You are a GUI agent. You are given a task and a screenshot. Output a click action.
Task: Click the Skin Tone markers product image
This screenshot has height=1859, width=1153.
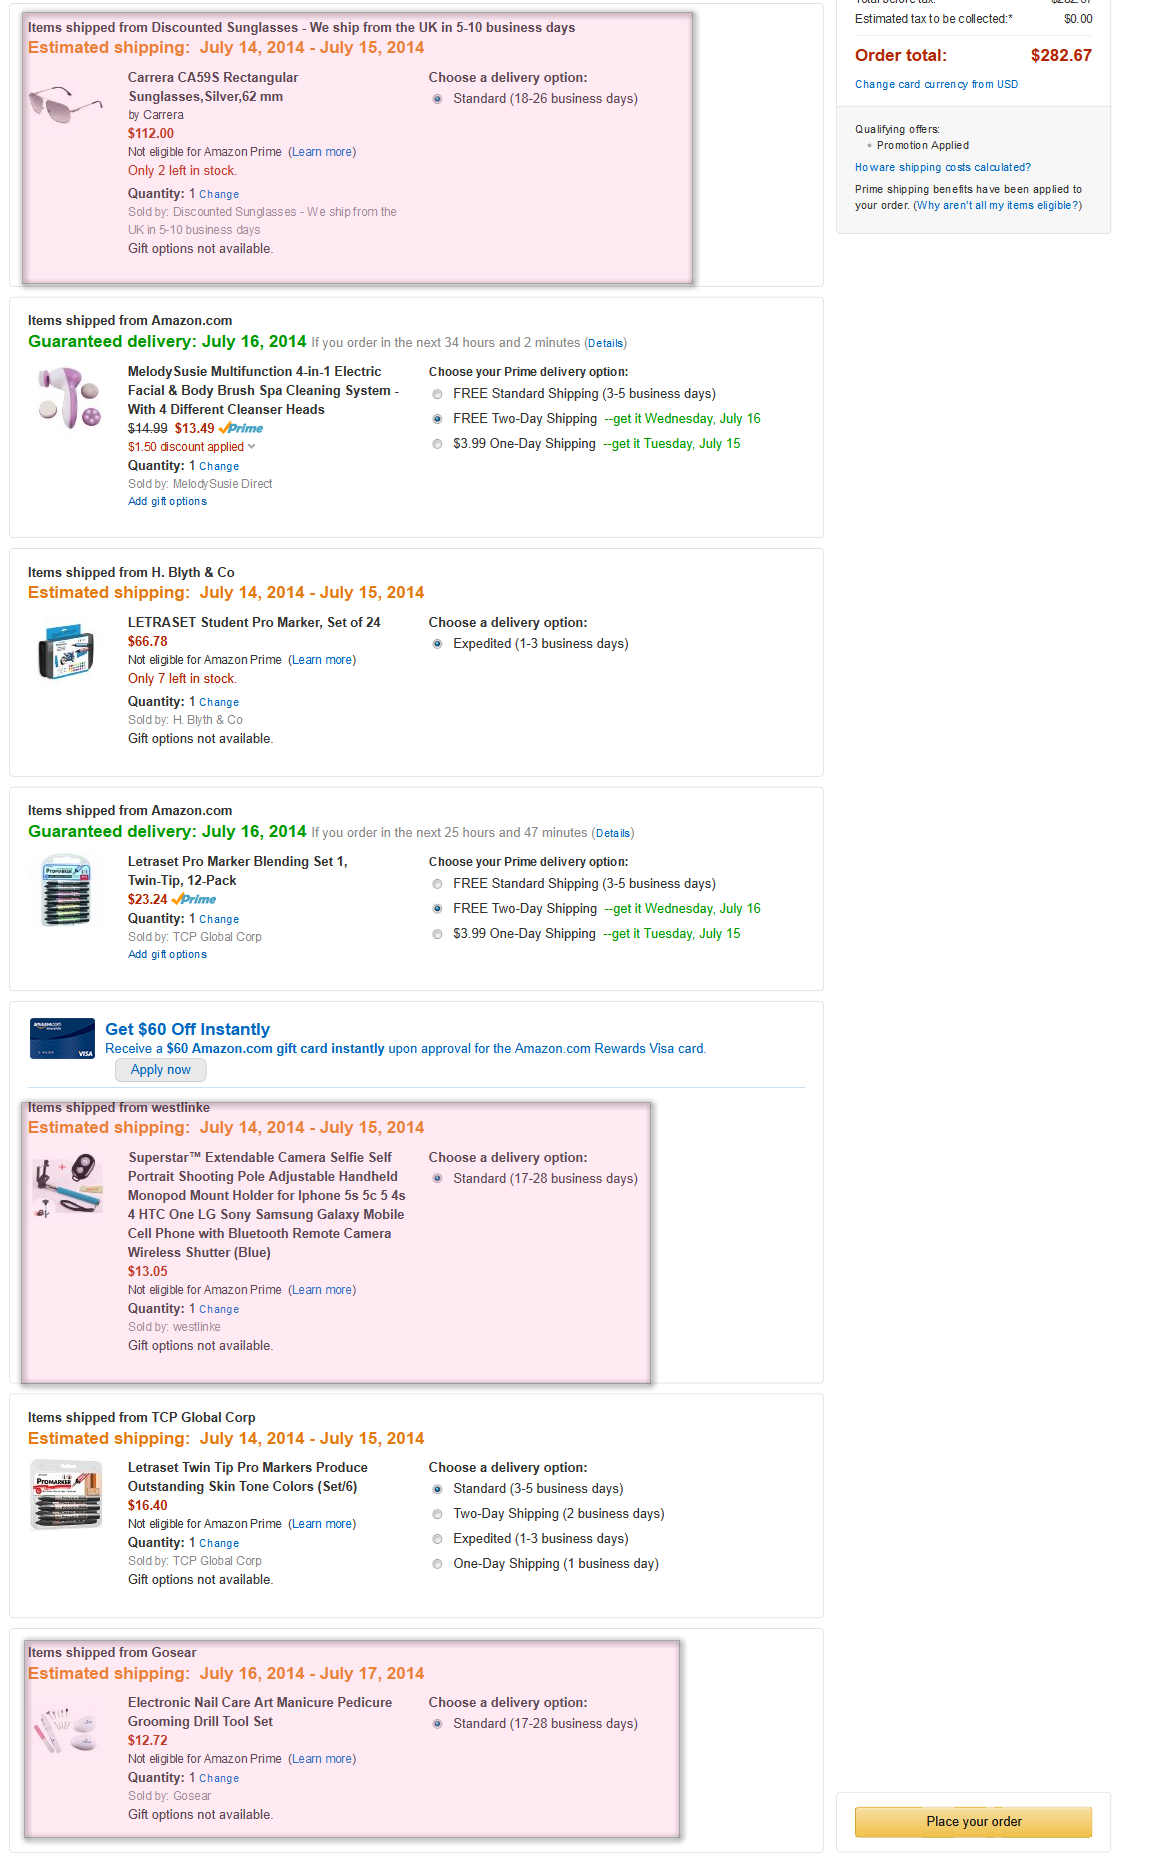(x=67, y=1495)
